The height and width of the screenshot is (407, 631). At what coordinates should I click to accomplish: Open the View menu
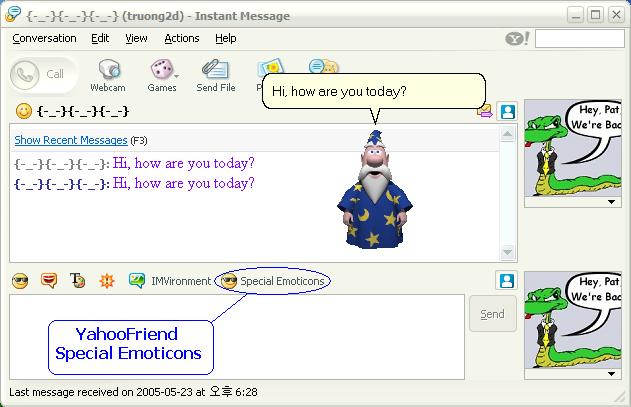click(x=136, y=38)
